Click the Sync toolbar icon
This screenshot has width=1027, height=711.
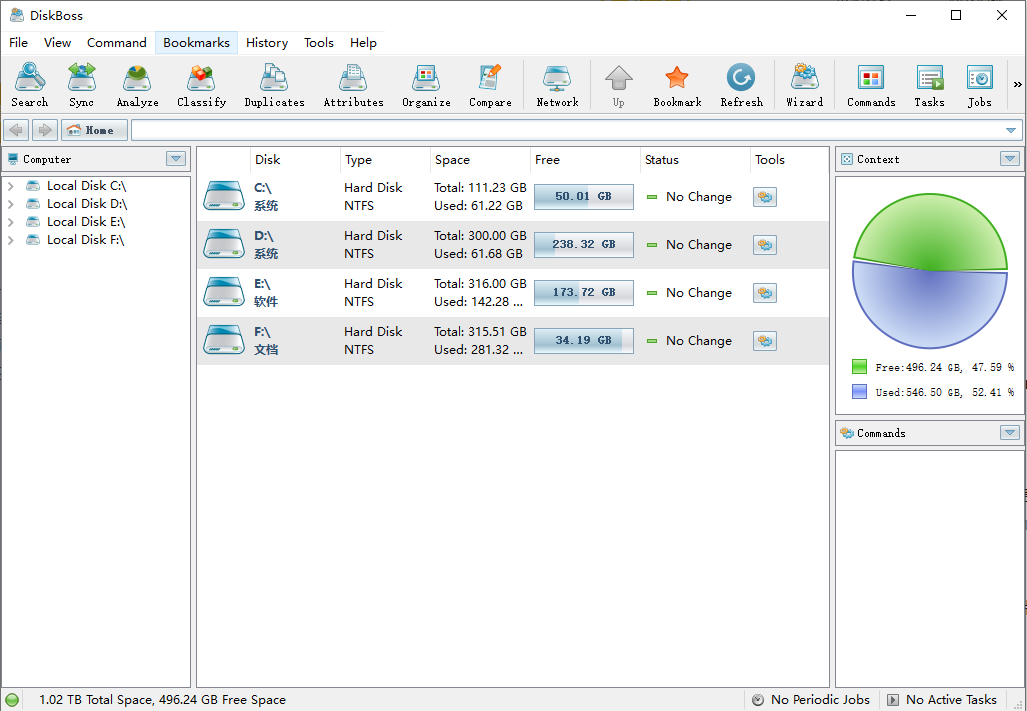81,85
